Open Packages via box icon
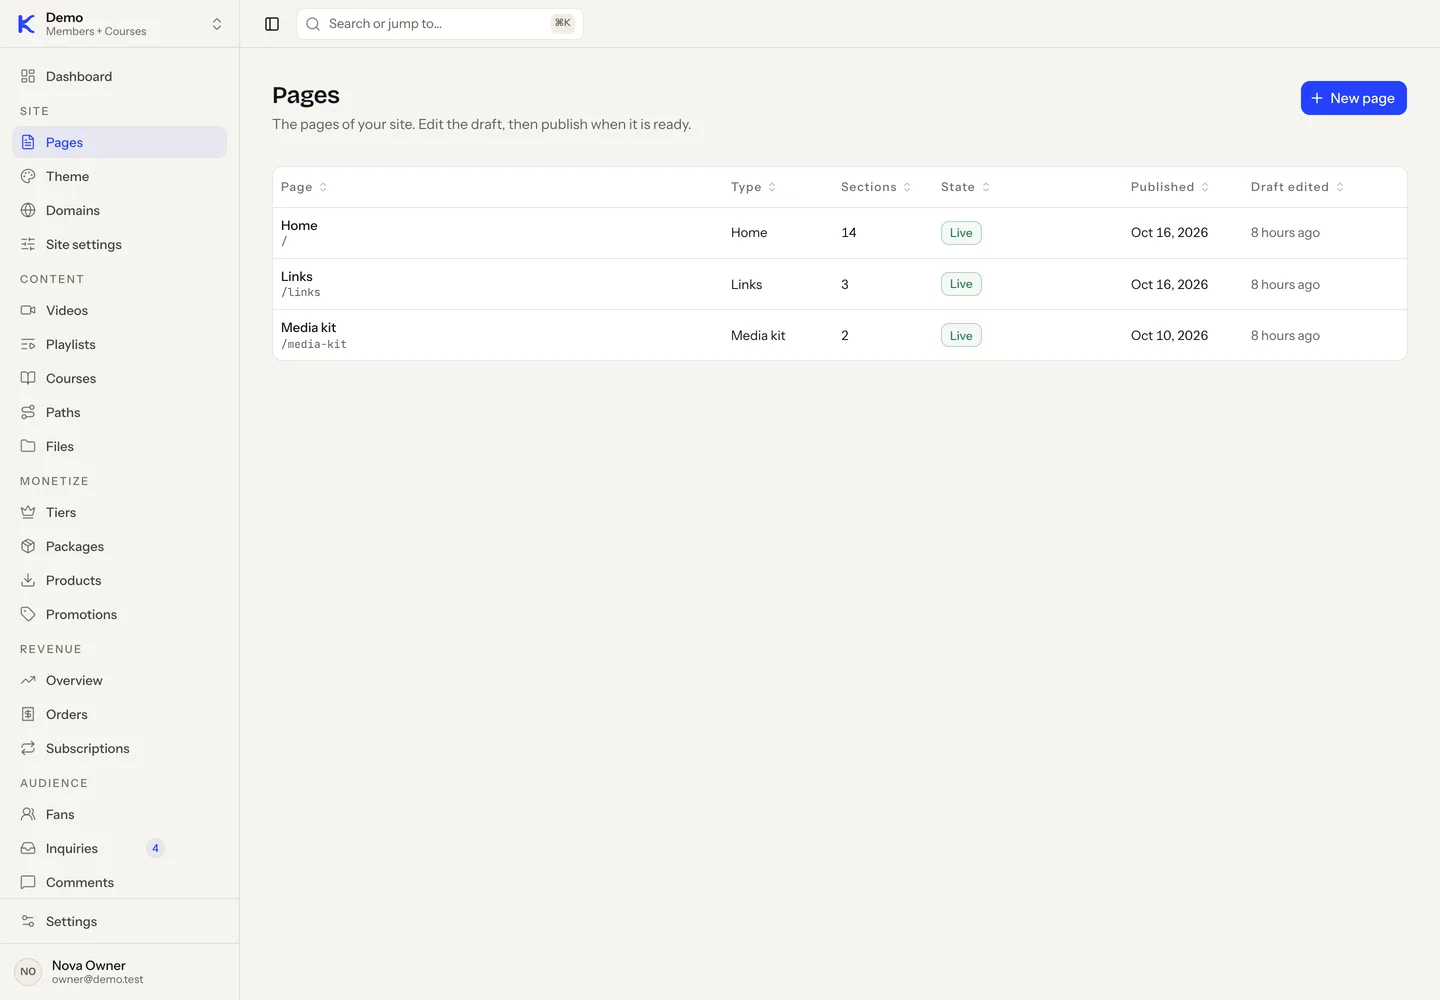 point(28,546)
